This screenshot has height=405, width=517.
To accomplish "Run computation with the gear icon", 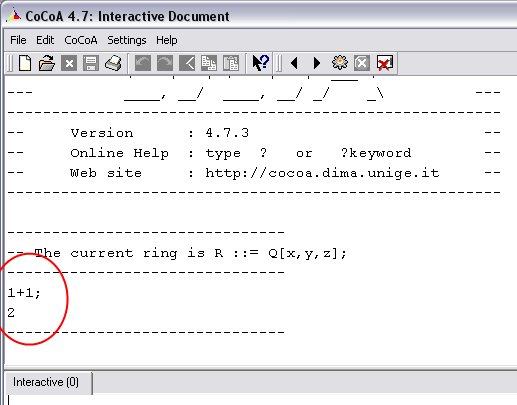I will point(340,62).
